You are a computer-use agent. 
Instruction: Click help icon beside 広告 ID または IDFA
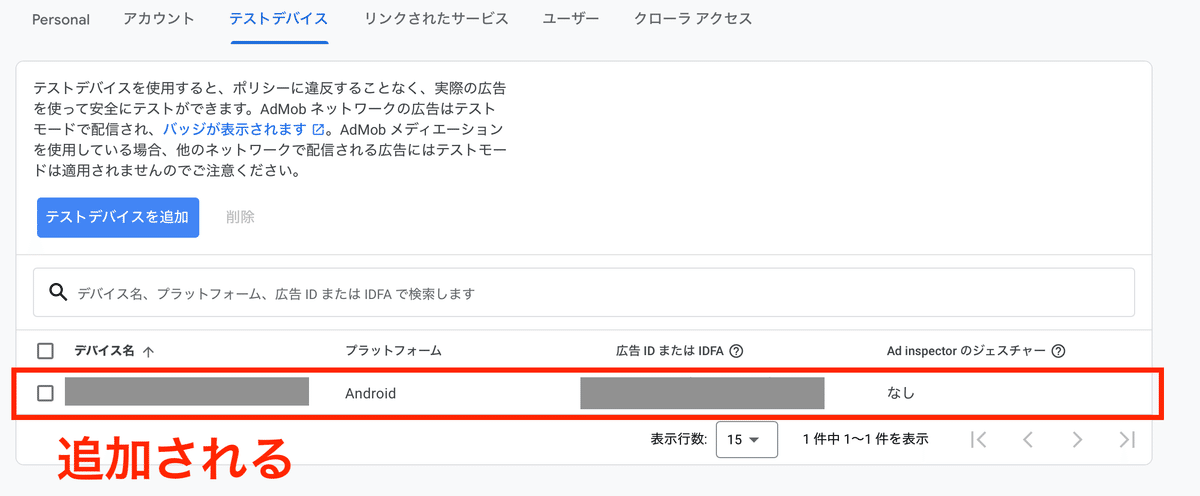737,351
